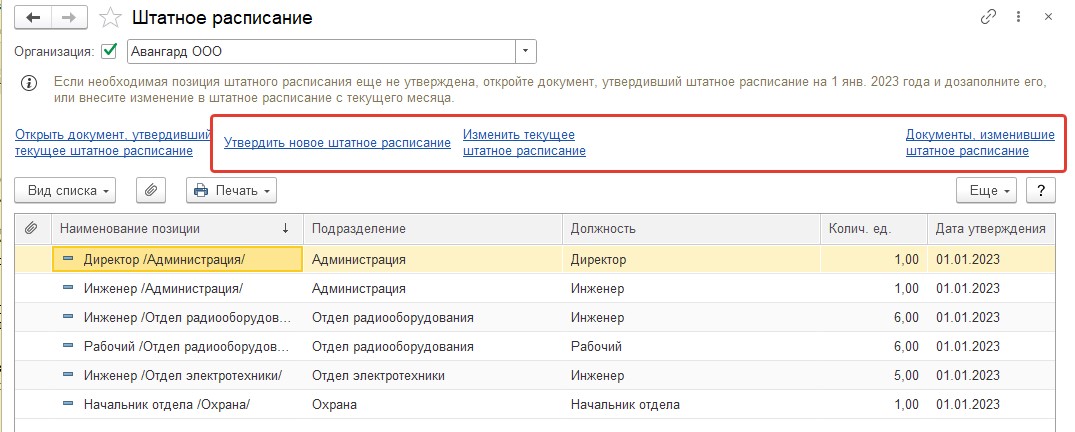1075x432 pixels.
Task: Copy link using the chain icon
Action: click(x=988, y=17)
